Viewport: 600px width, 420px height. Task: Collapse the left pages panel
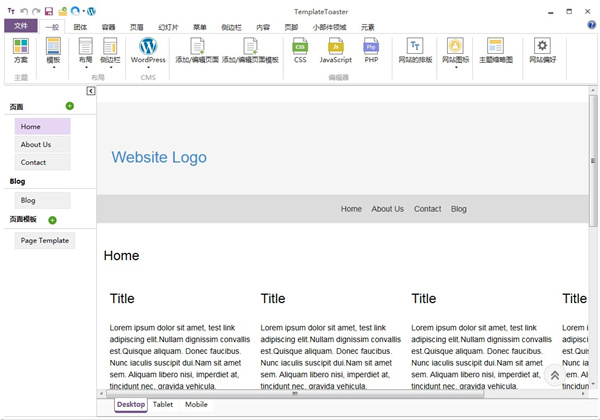point(91,91)
